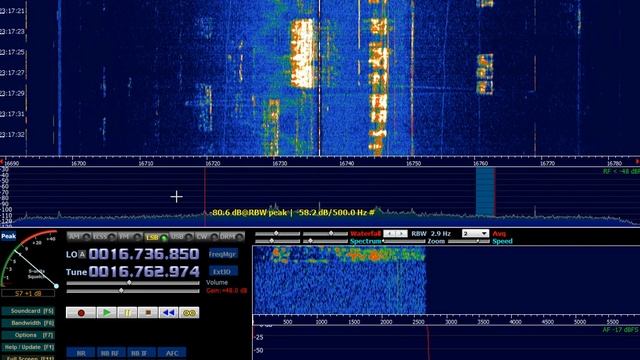Click the audio waterfall display
Image resolution: width=640 pixels, height=360 pixels.
click(446, 280)
